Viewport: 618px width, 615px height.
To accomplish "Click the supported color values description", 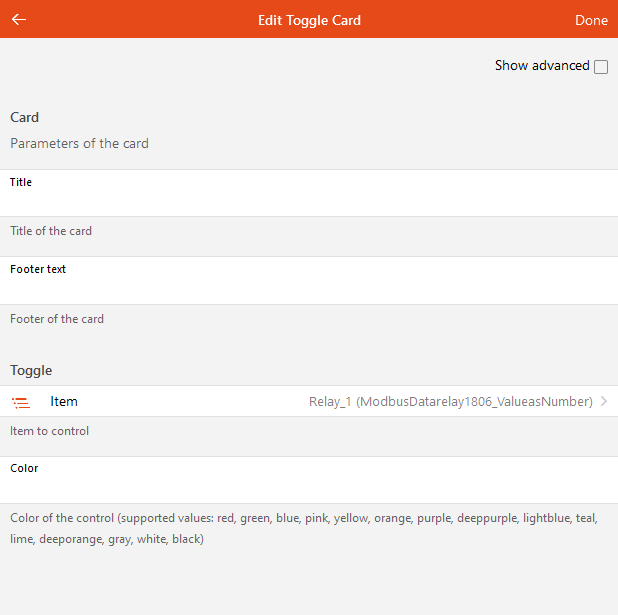I will click(x=304, y=529).
